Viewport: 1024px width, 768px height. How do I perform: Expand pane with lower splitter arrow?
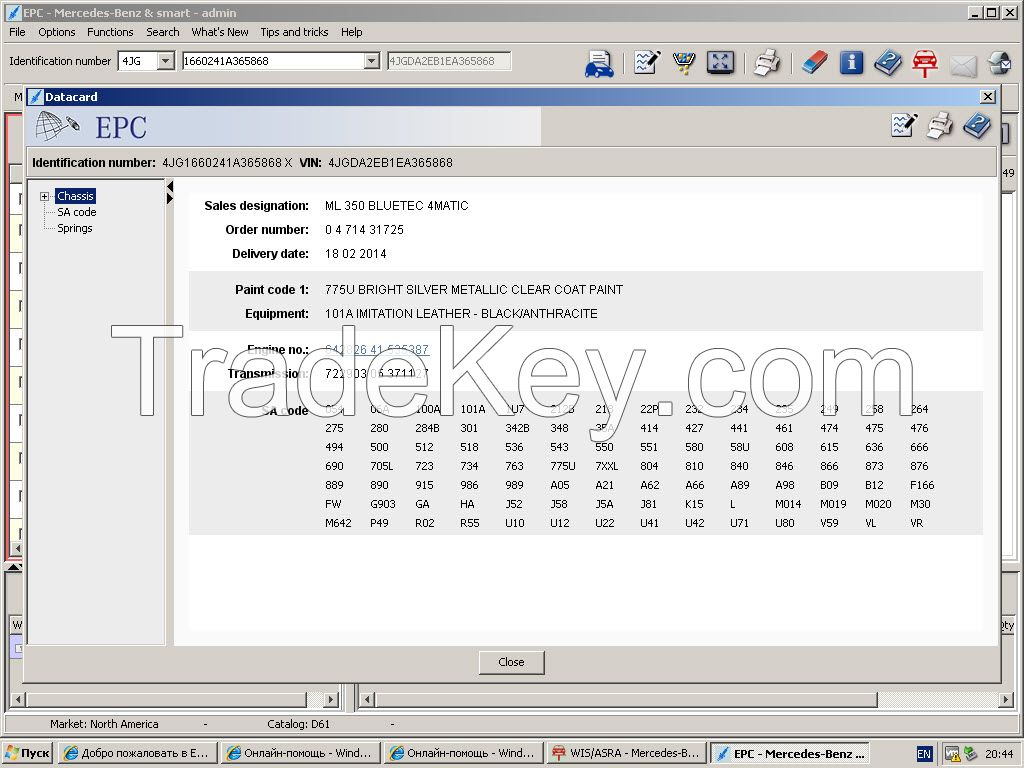(170, 199)
